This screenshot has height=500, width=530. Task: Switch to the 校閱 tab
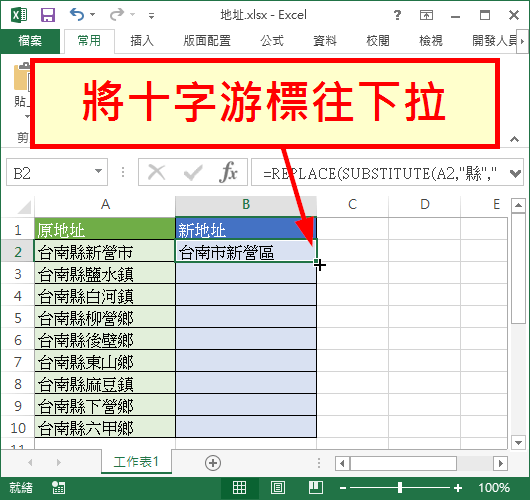(378, 41)
